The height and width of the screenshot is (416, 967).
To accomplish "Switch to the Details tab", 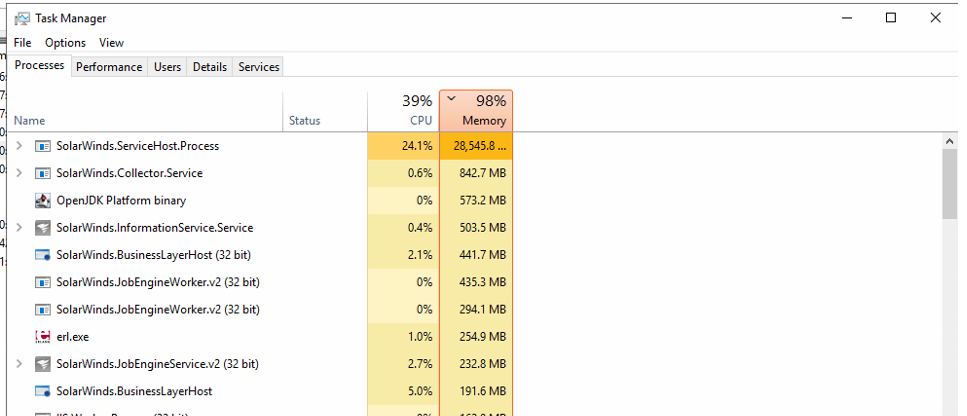I will [210, 67].
